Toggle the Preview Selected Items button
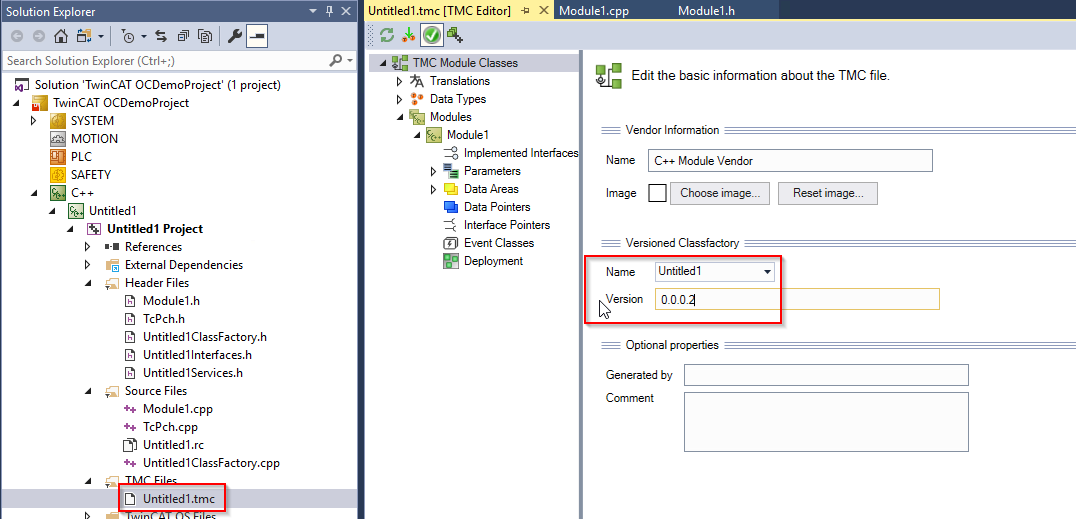1076x519 pixels. tap(257, 36)
